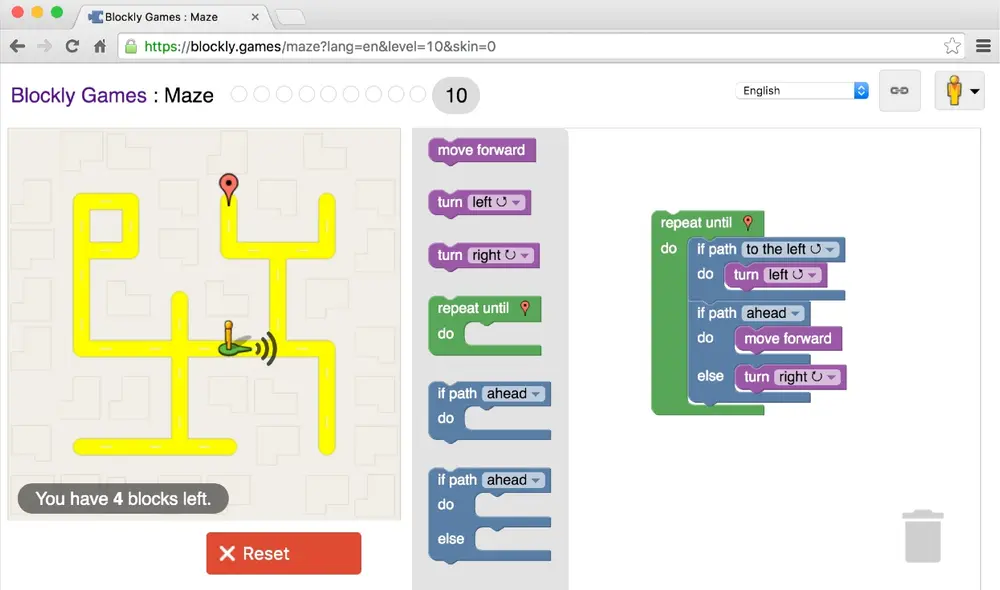Click the link icon button
The width and height of the screenshot is (1000, 590).
click(x=899, y=91)
